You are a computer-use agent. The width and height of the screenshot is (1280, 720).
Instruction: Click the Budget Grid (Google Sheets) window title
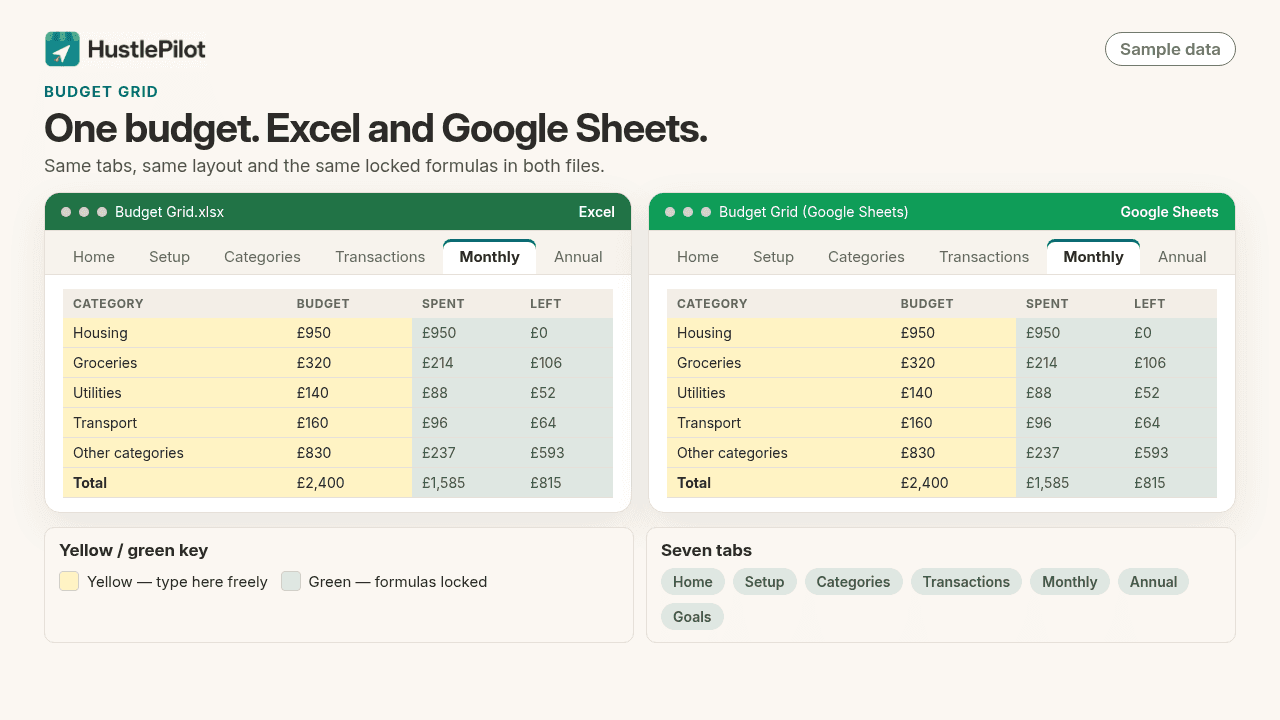coord(813,212)
